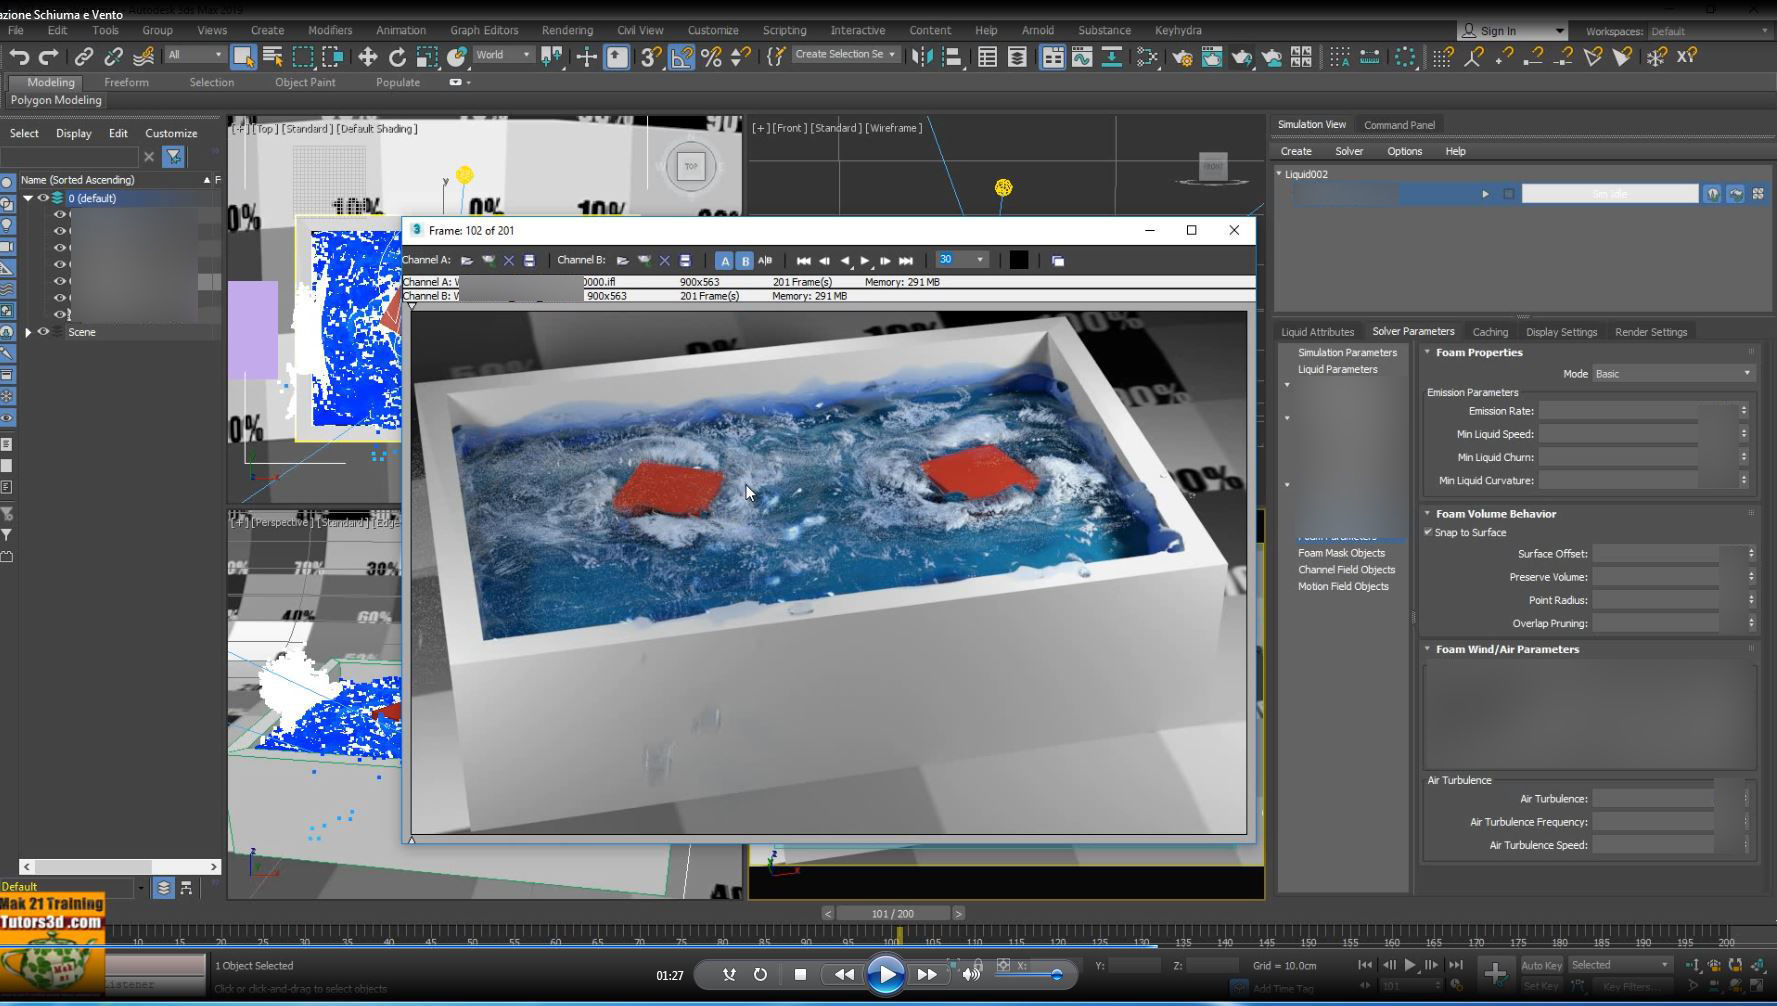
Task: Click the Emission Rate input field
Action: tap(1617, 411)
